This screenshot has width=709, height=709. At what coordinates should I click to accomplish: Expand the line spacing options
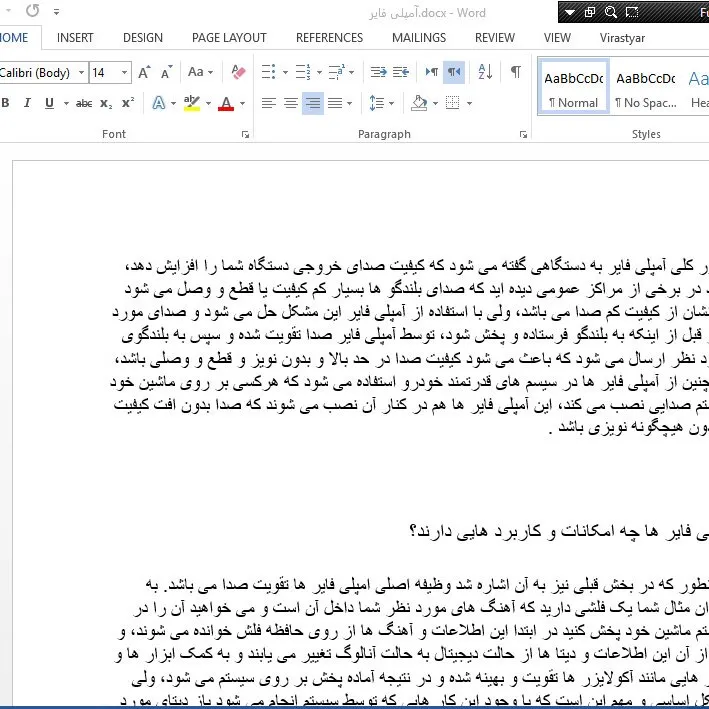[389, 103]
